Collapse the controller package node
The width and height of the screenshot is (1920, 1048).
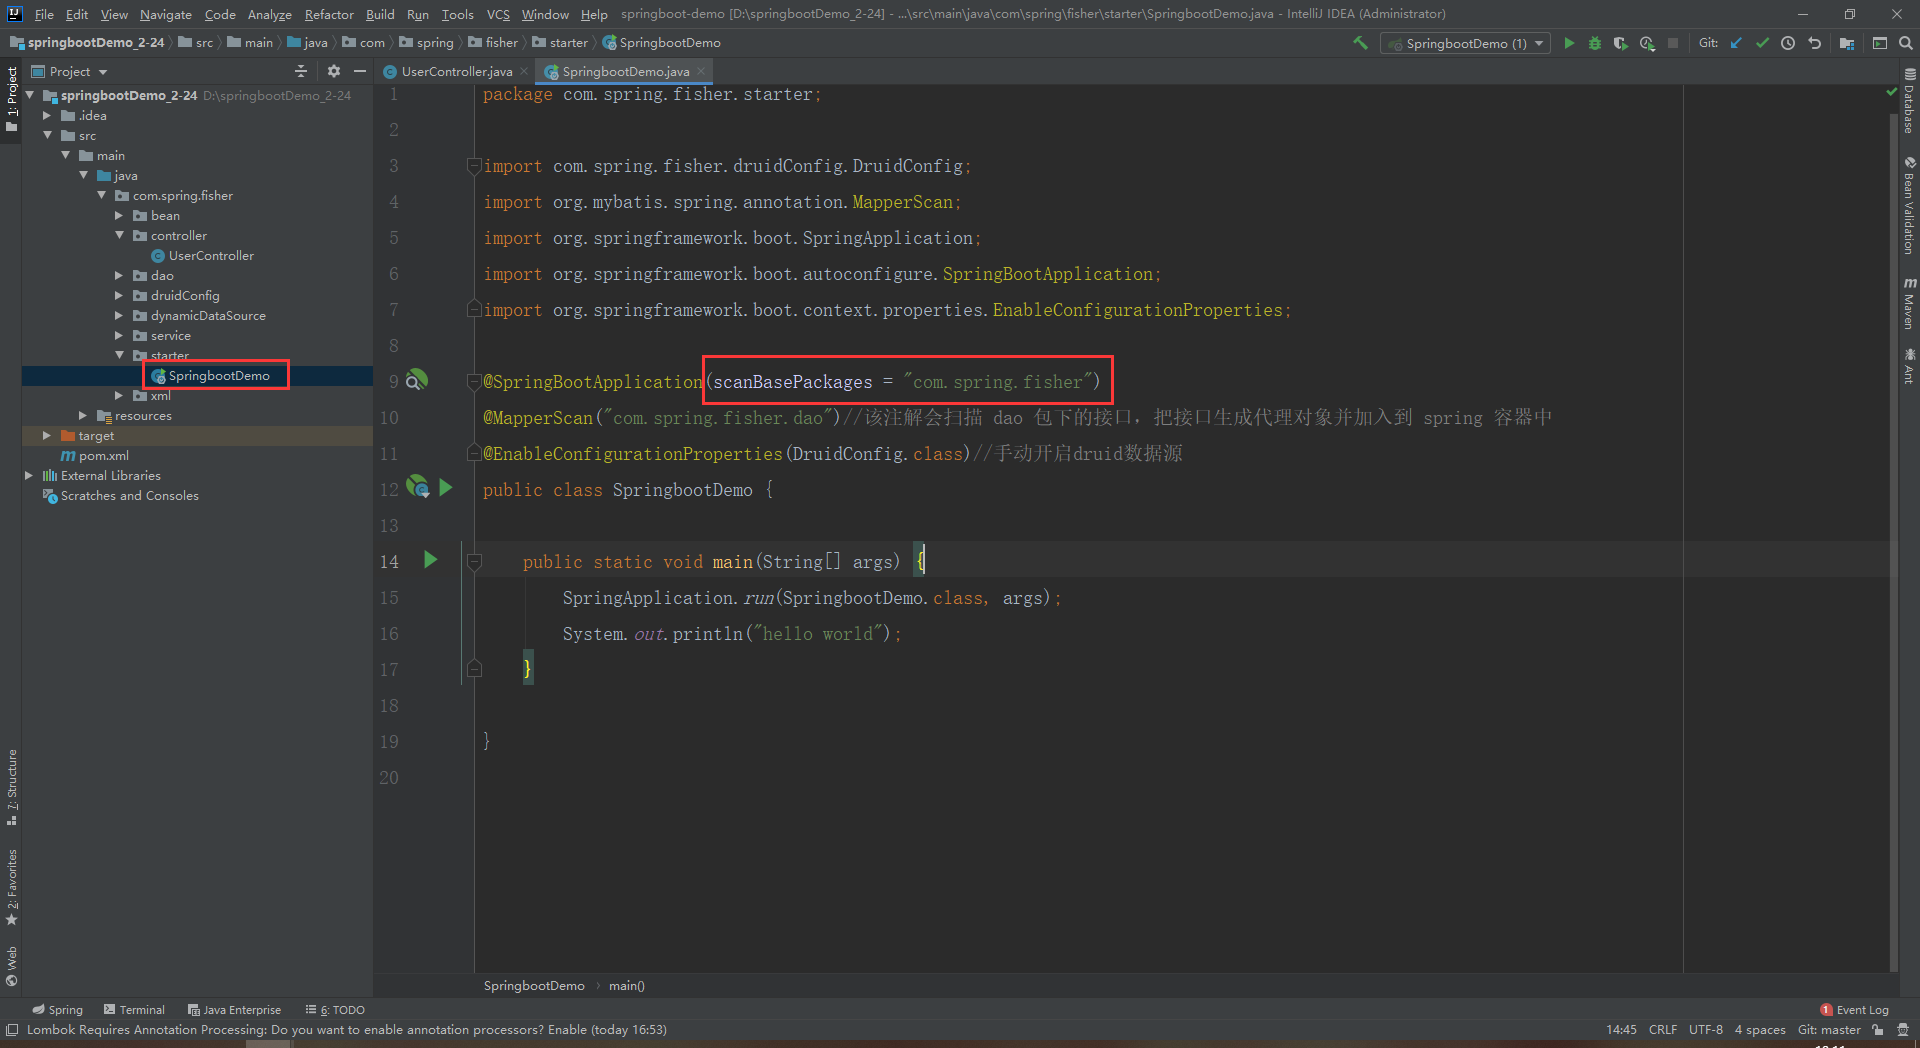pyautogui.click(x=119, y=235)
